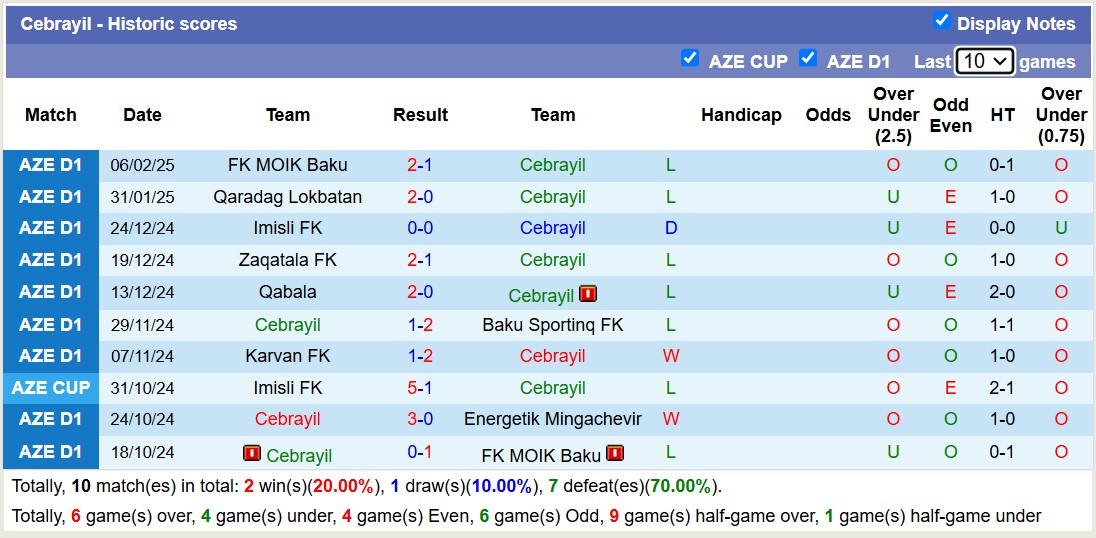Click the AZE D1 label on 06/02/25 row
The width and height of the screenshot is (1096, 538).
tap(51, 165)
